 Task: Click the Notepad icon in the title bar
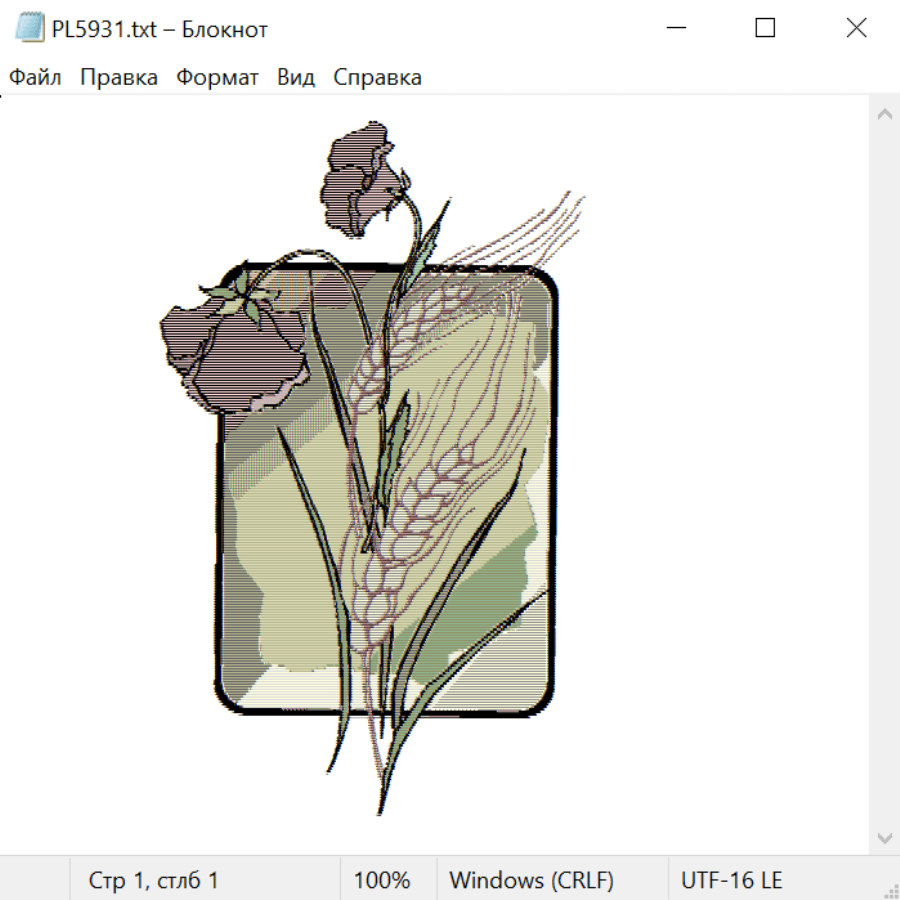click(x=29, y=28)
